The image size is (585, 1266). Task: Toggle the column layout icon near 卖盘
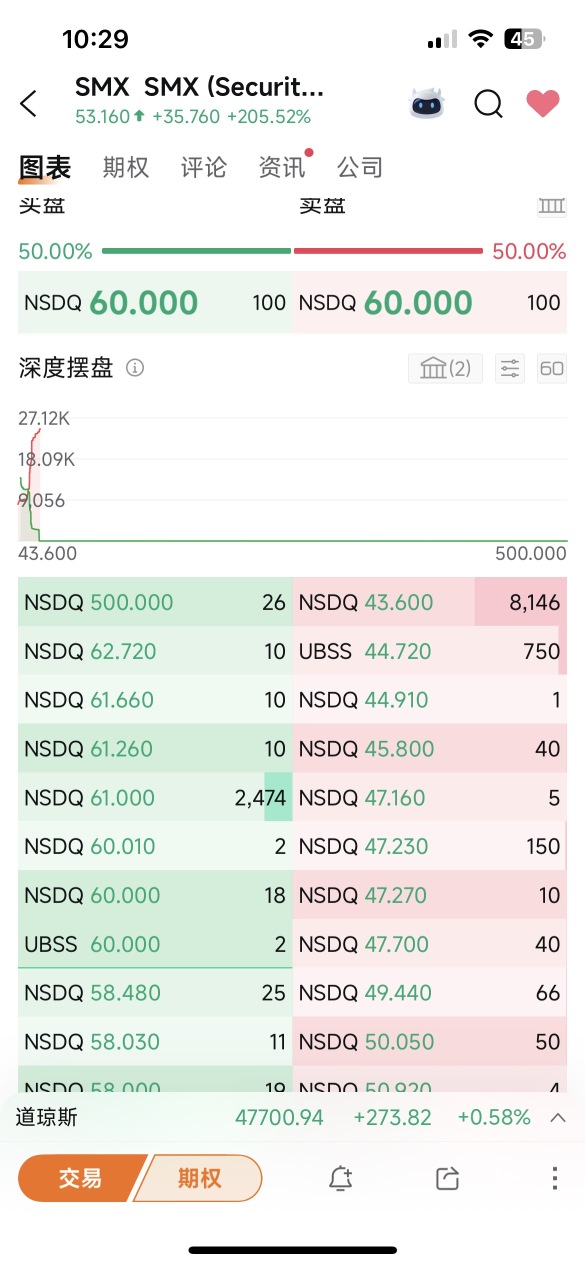(552, 206)
